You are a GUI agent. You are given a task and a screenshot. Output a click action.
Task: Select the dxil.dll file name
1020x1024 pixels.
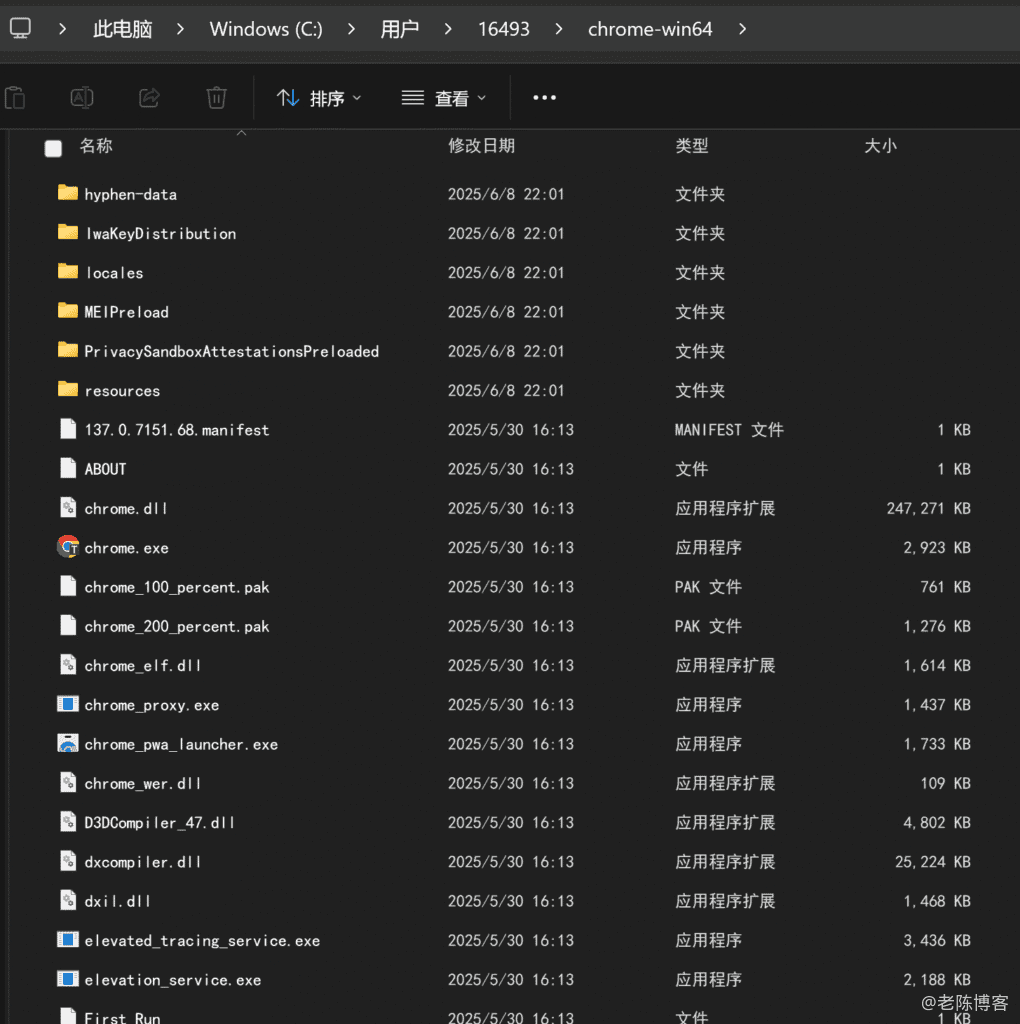coord(118,901)
